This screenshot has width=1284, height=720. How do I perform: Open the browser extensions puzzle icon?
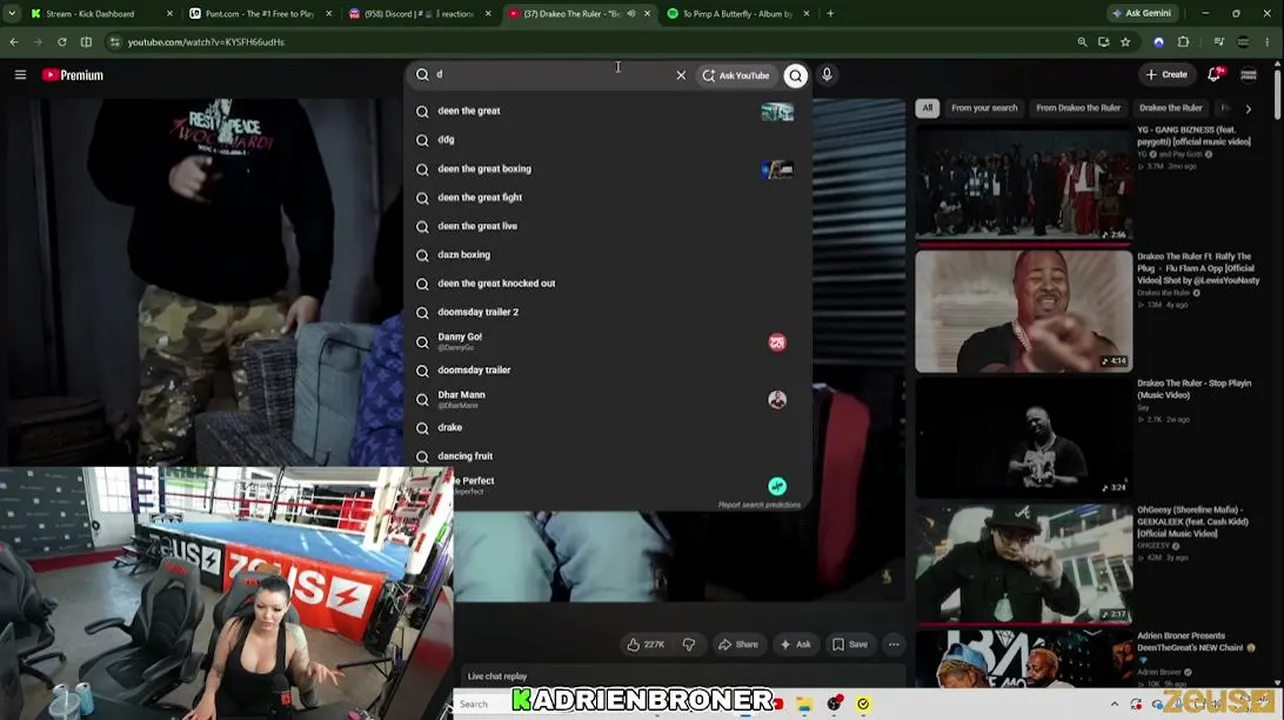point(1183,42)
